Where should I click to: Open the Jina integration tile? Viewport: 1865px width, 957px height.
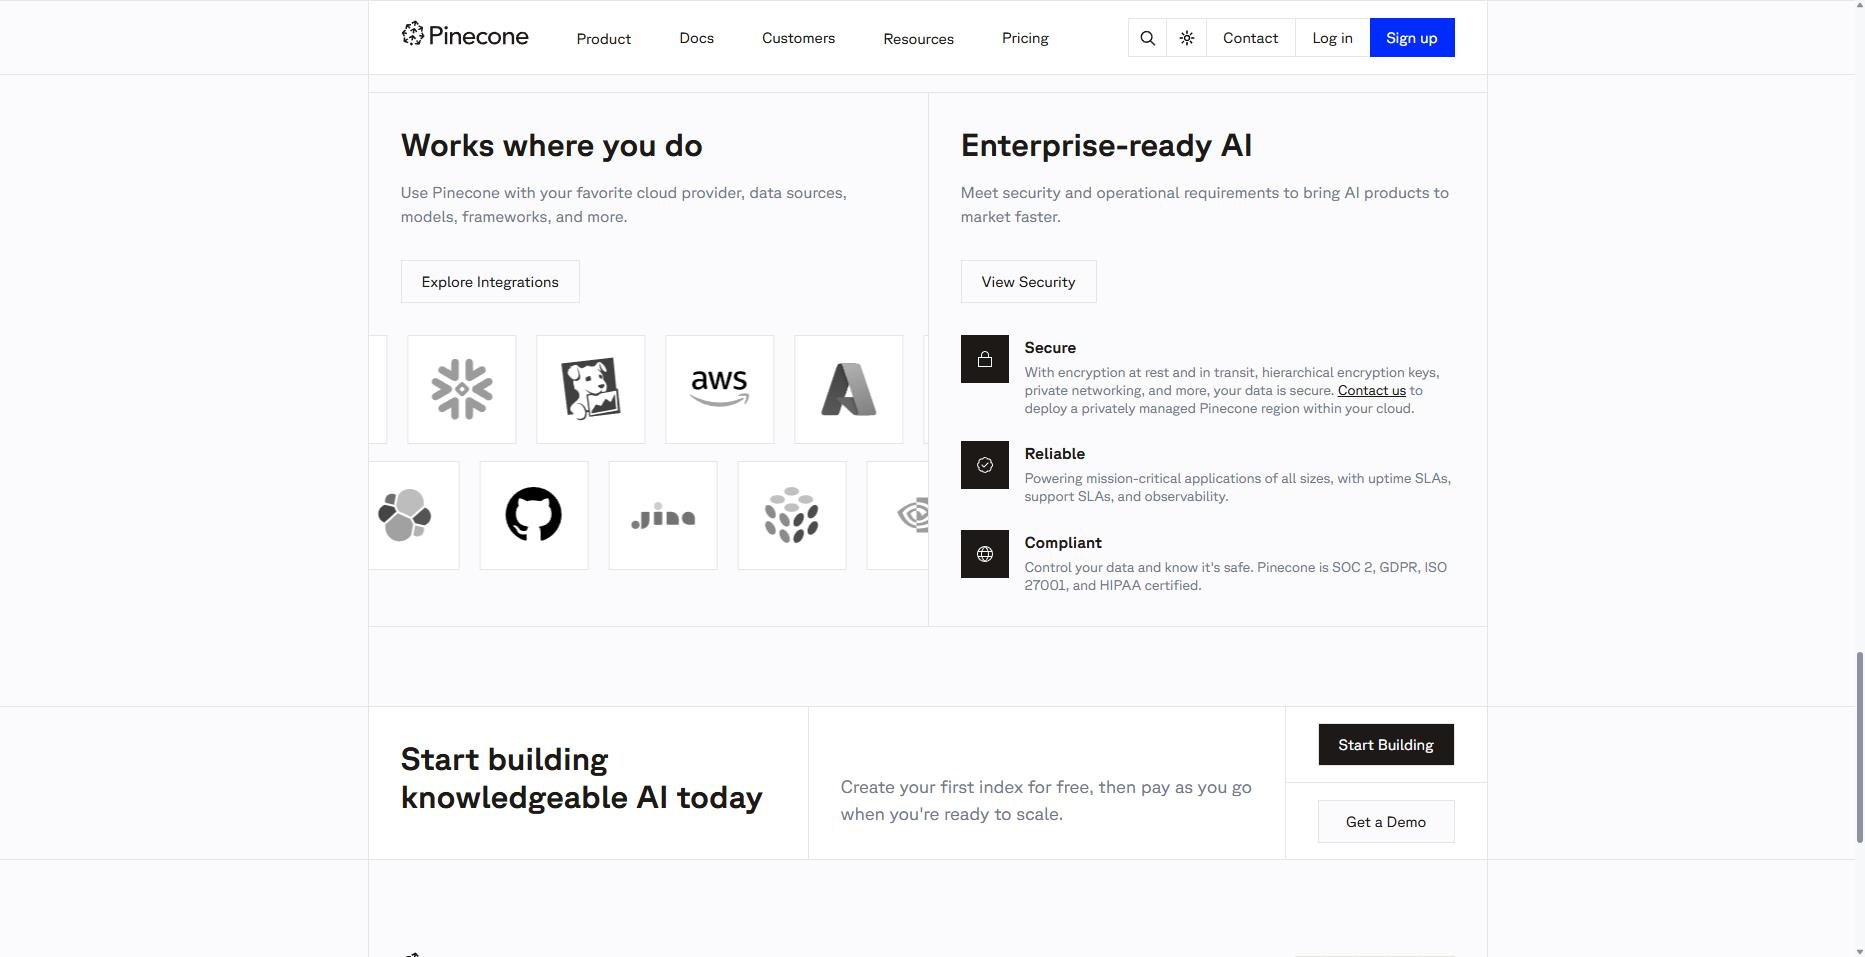click(663, 515)
